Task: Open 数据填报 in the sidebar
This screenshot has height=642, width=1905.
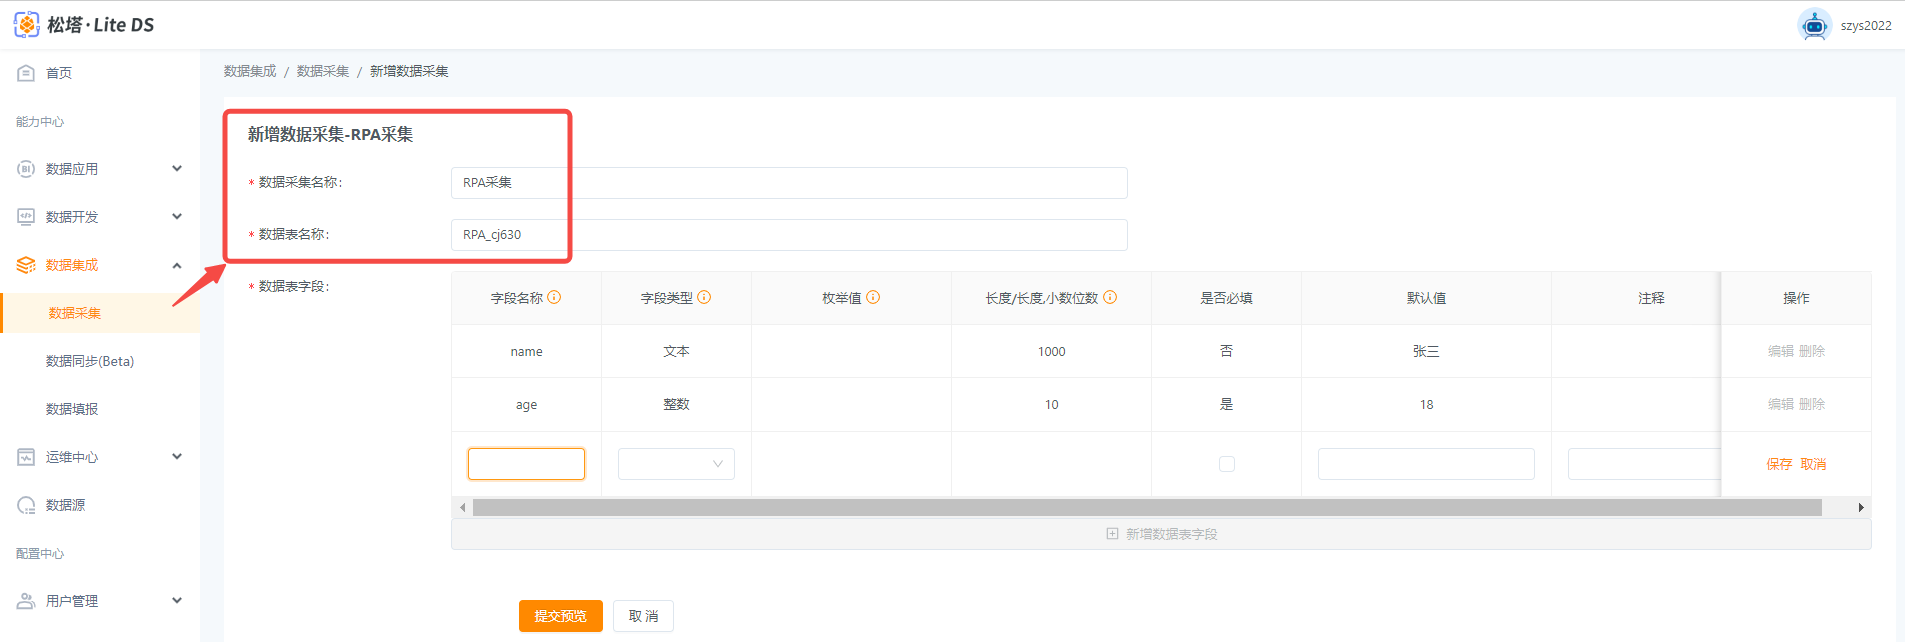Action: 72,409
